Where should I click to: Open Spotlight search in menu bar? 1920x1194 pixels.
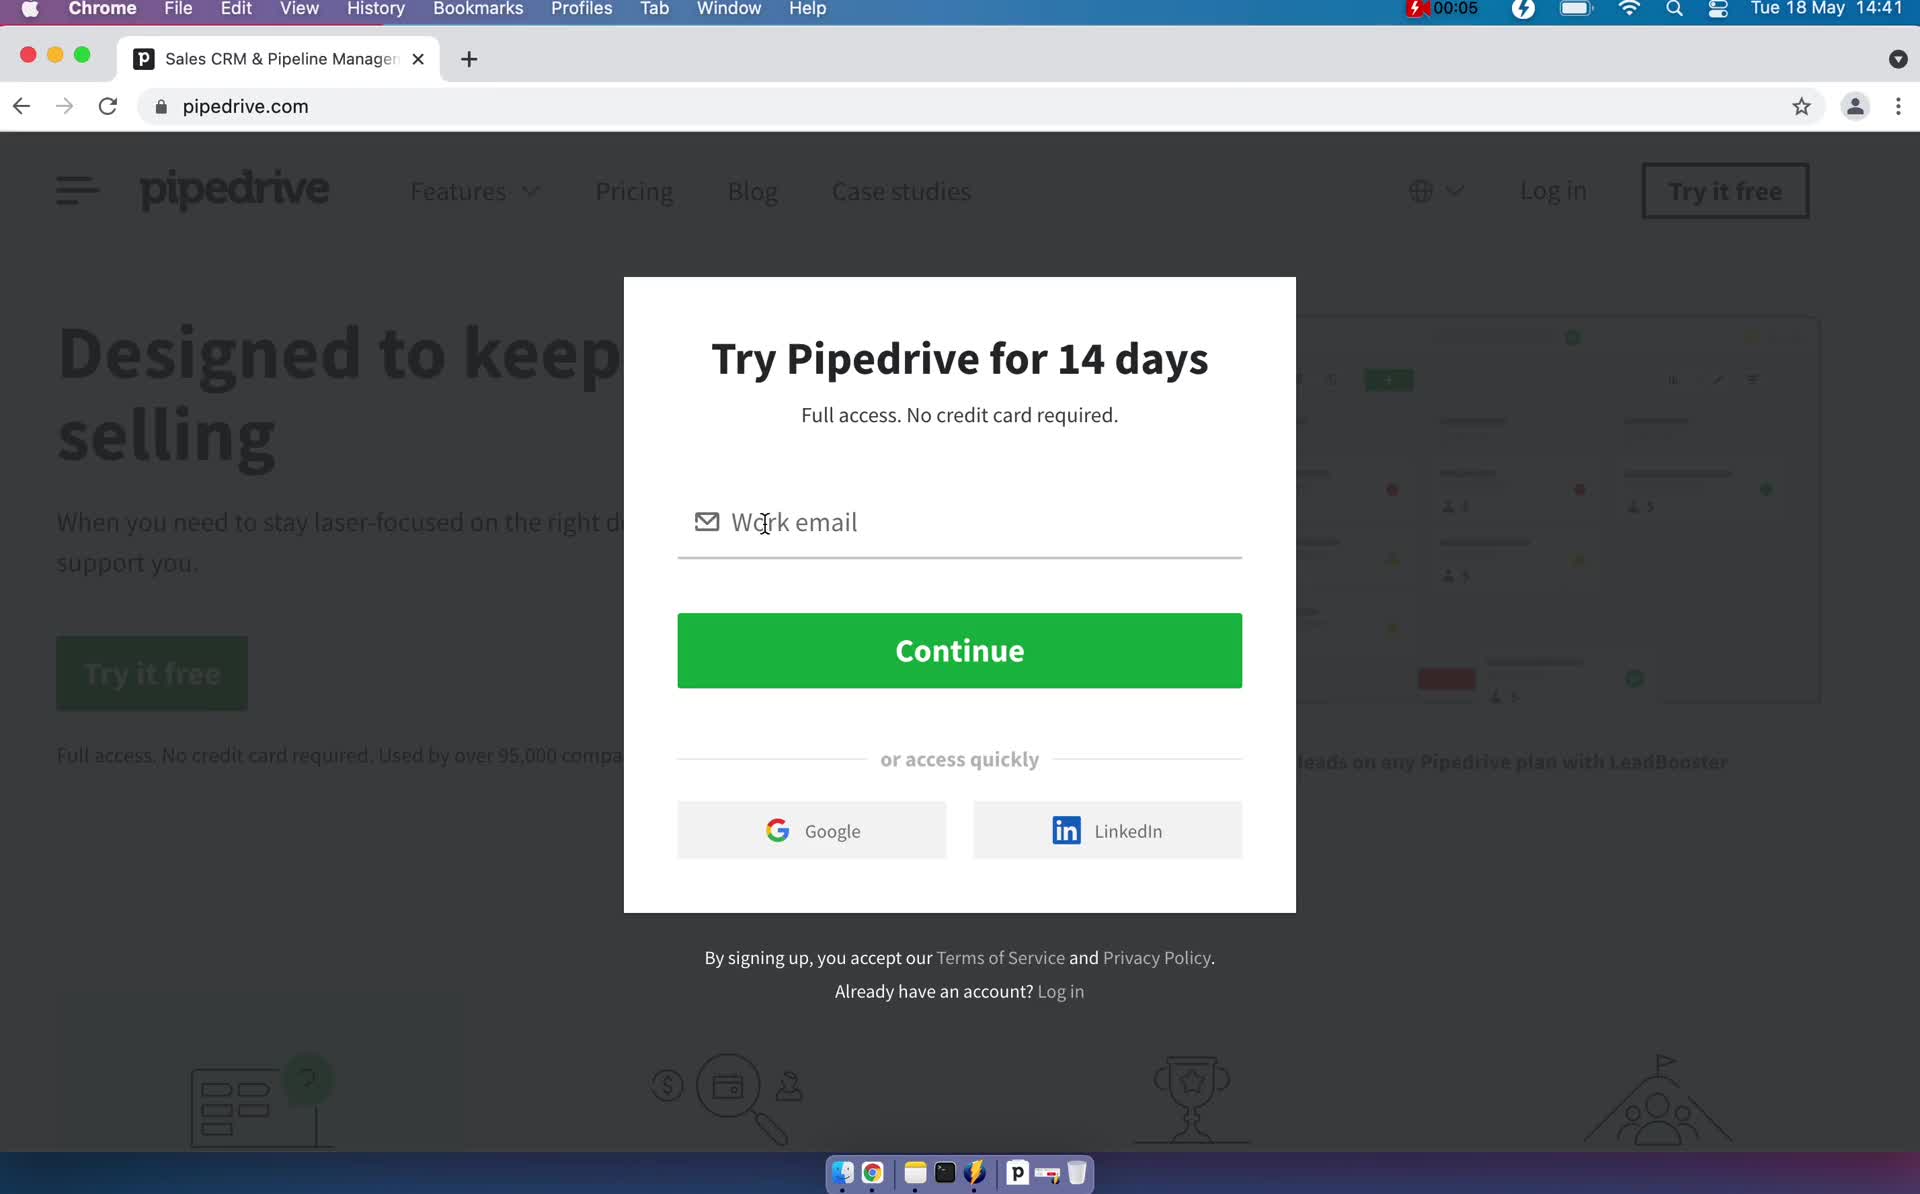1674,9
